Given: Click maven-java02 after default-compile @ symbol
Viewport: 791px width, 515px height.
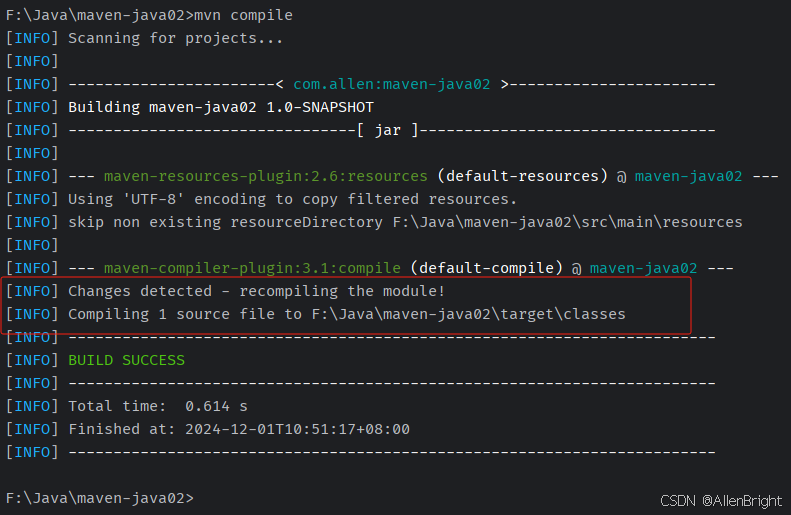Looking at the screenshot, I should [x=643, y=268].
